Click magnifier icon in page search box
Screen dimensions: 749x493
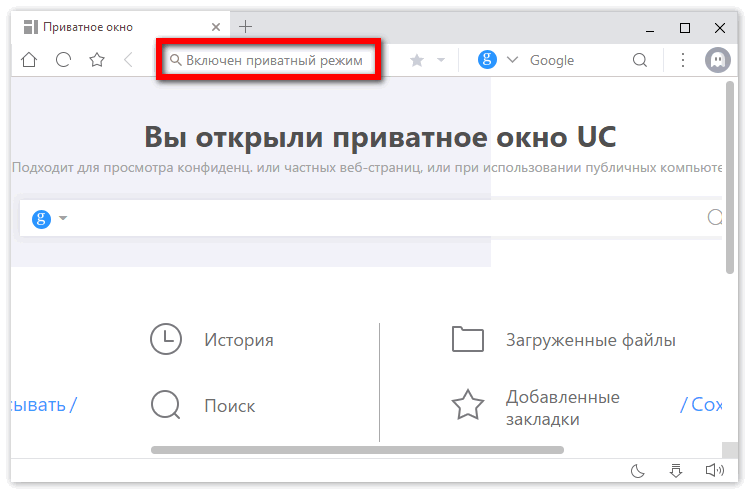(715, 217)
